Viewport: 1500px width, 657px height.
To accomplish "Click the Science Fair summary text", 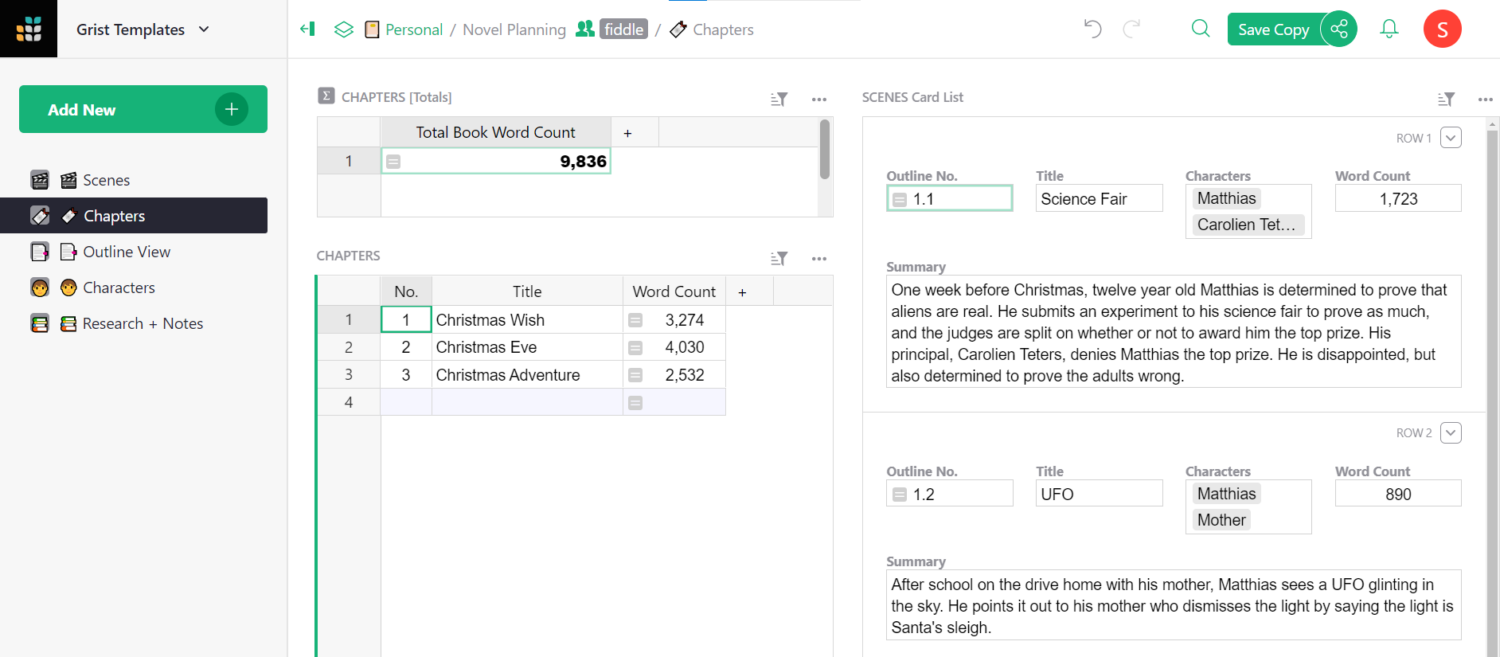I will 1174,332.
